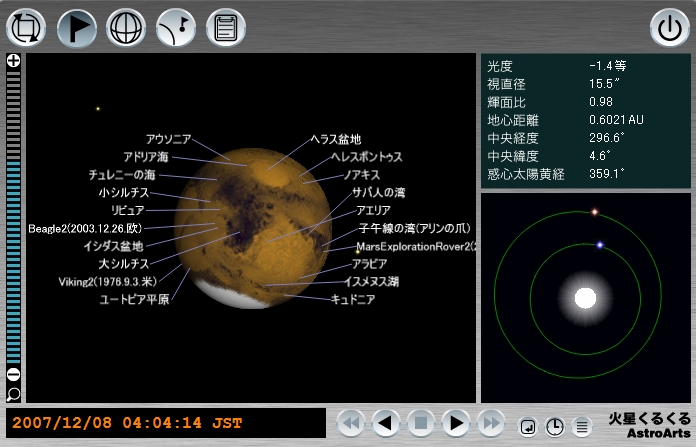696x447 pixels.
Task: Click the アラビア label
Action: 370,264
